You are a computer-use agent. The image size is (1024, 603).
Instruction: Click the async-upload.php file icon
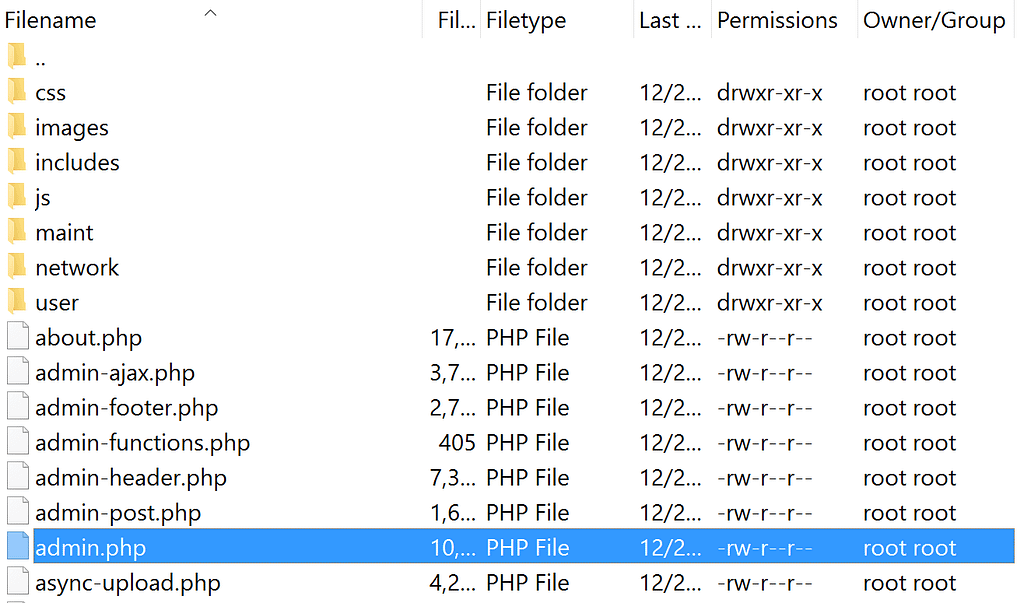point(18,583)
